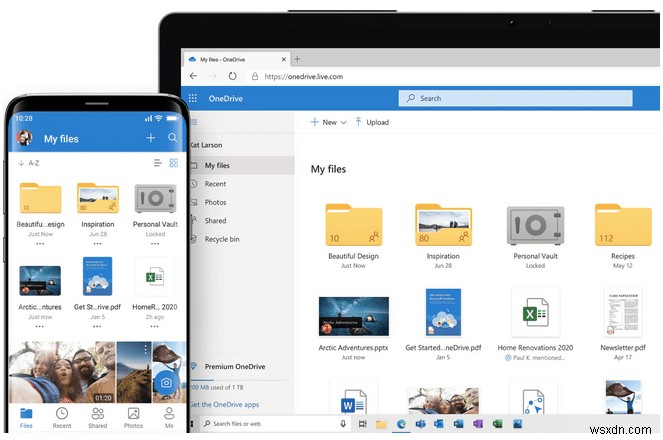The image size is (663, 440).
Task: Select My files in web sidebar
Action: 241,165
